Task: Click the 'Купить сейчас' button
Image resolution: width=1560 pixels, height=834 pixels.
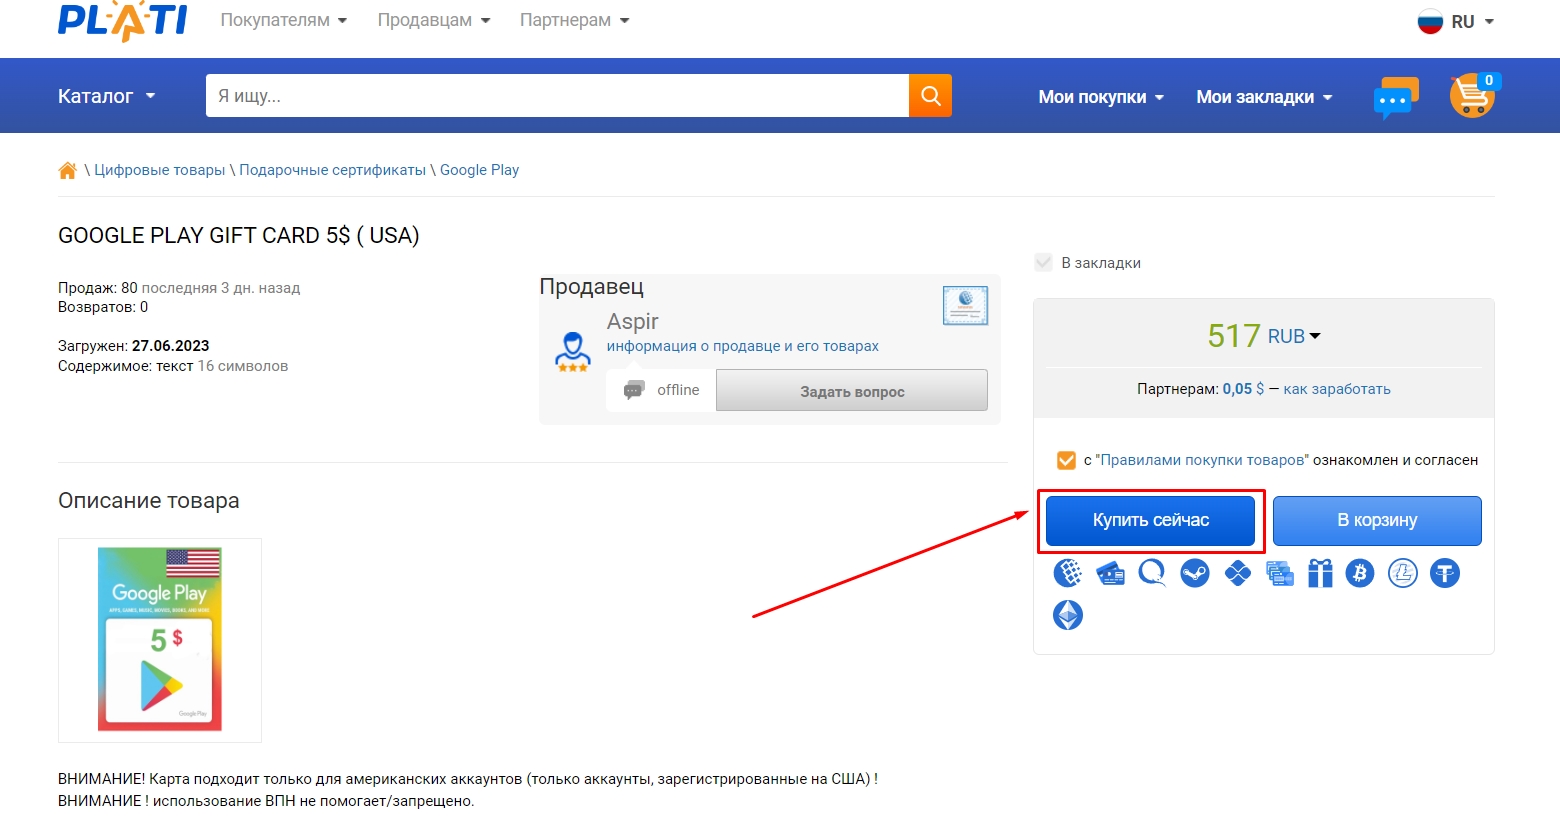Action: [1150, 520]
